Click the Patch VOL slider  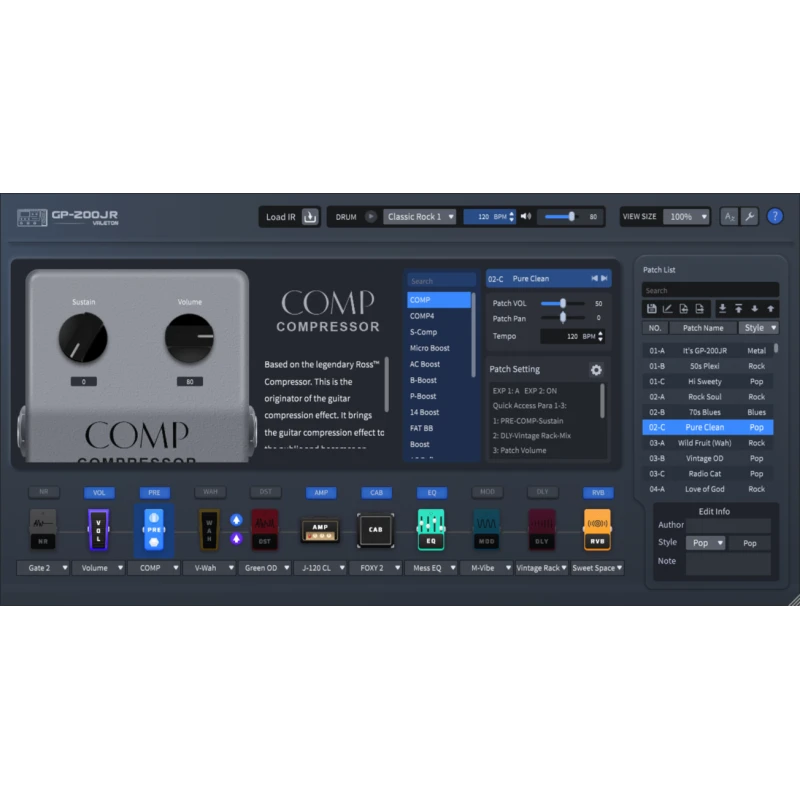point(563,303)
